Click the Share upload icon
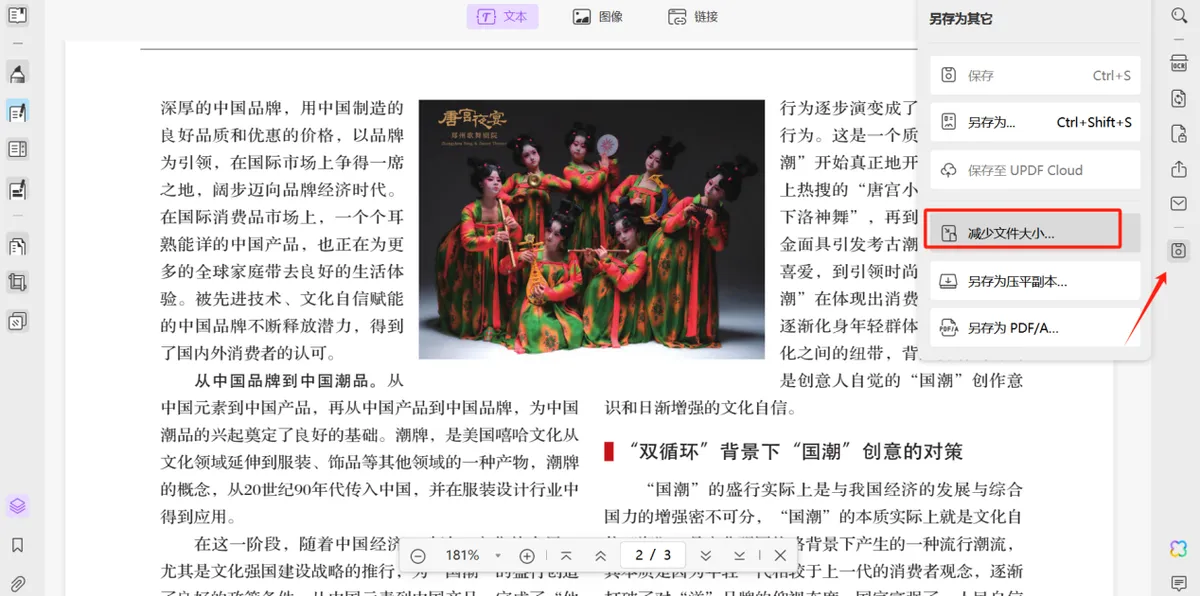 click(1178, 169)
